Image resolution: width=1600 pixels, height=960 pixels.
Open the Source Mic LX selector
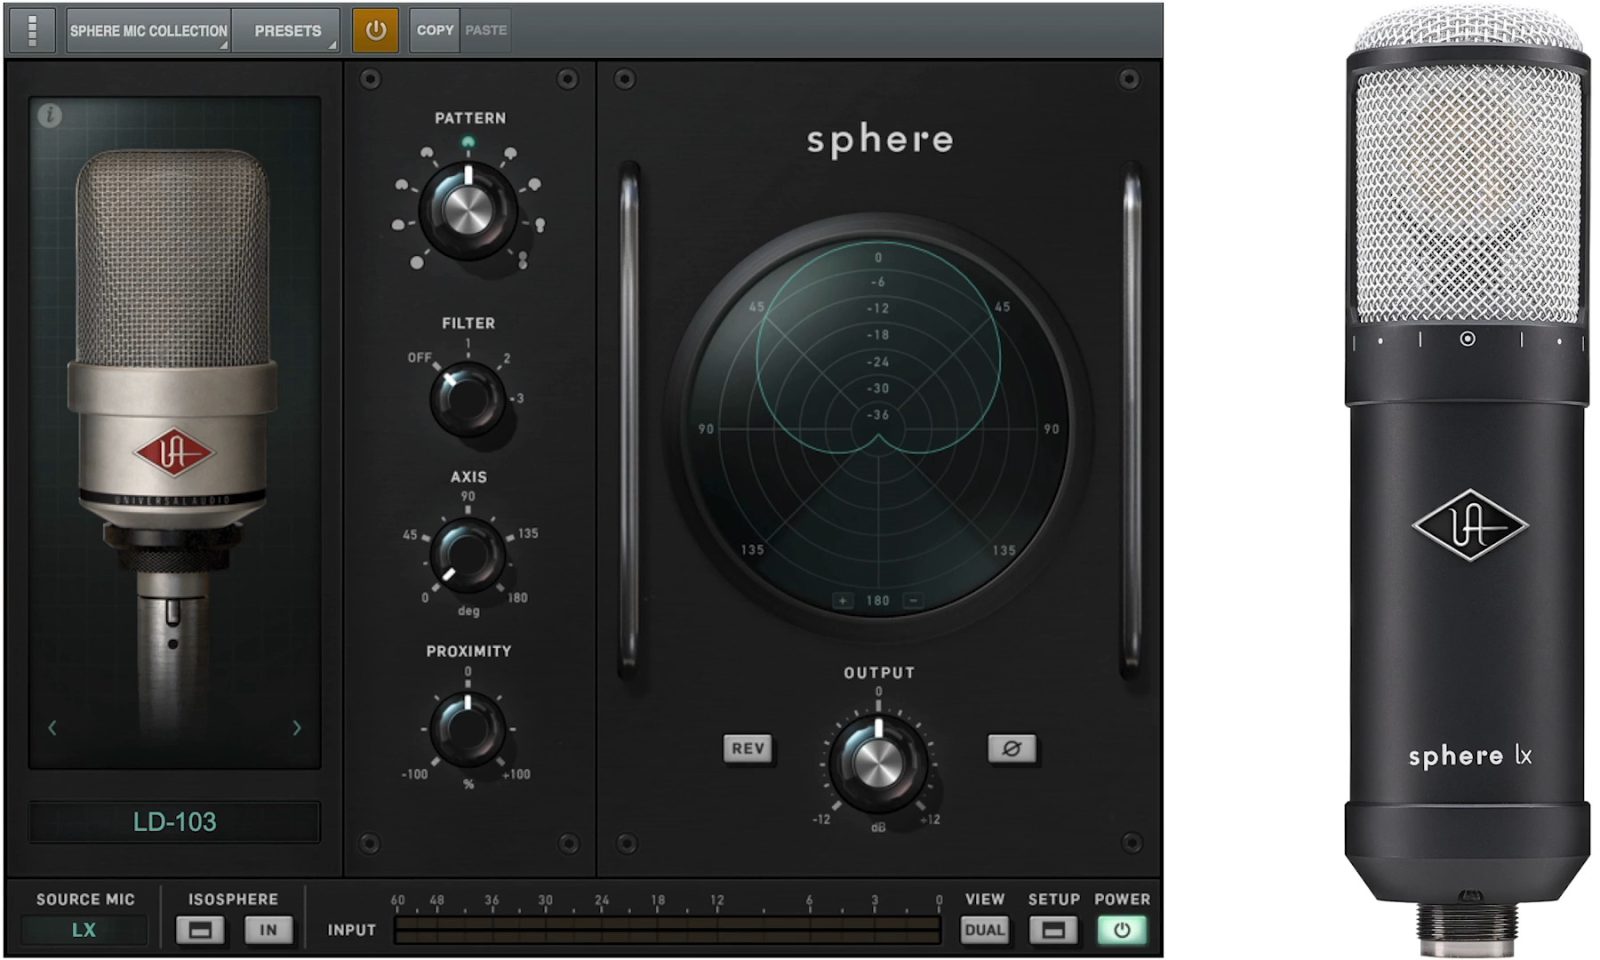point(84,930)
